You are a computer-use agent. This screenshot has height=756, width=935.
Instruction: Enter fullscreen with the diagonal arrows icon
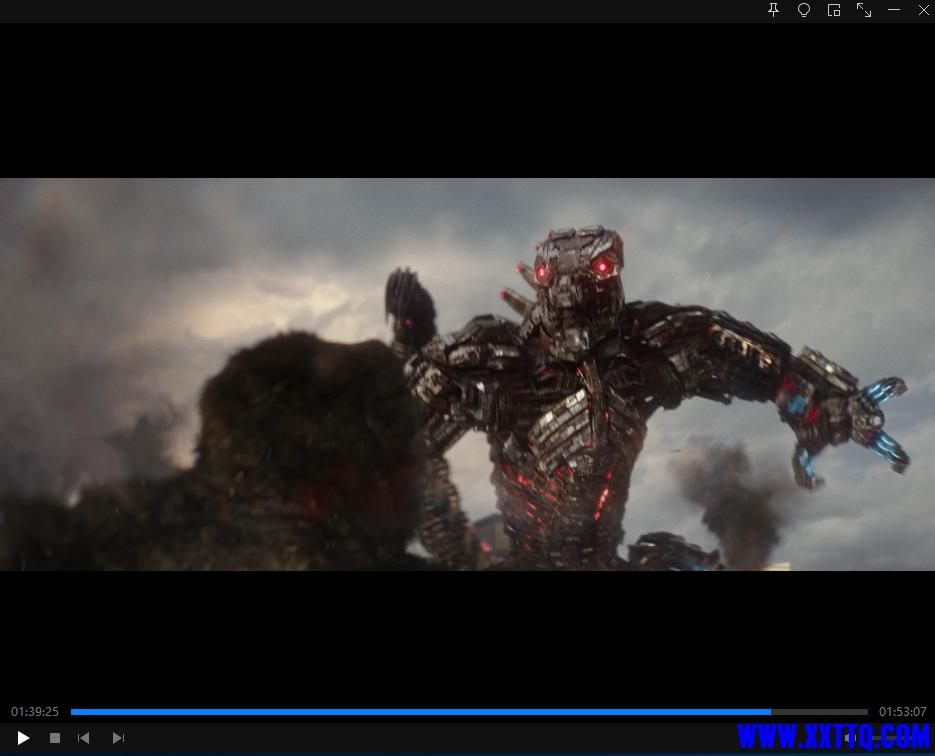[x=863, y=10]
